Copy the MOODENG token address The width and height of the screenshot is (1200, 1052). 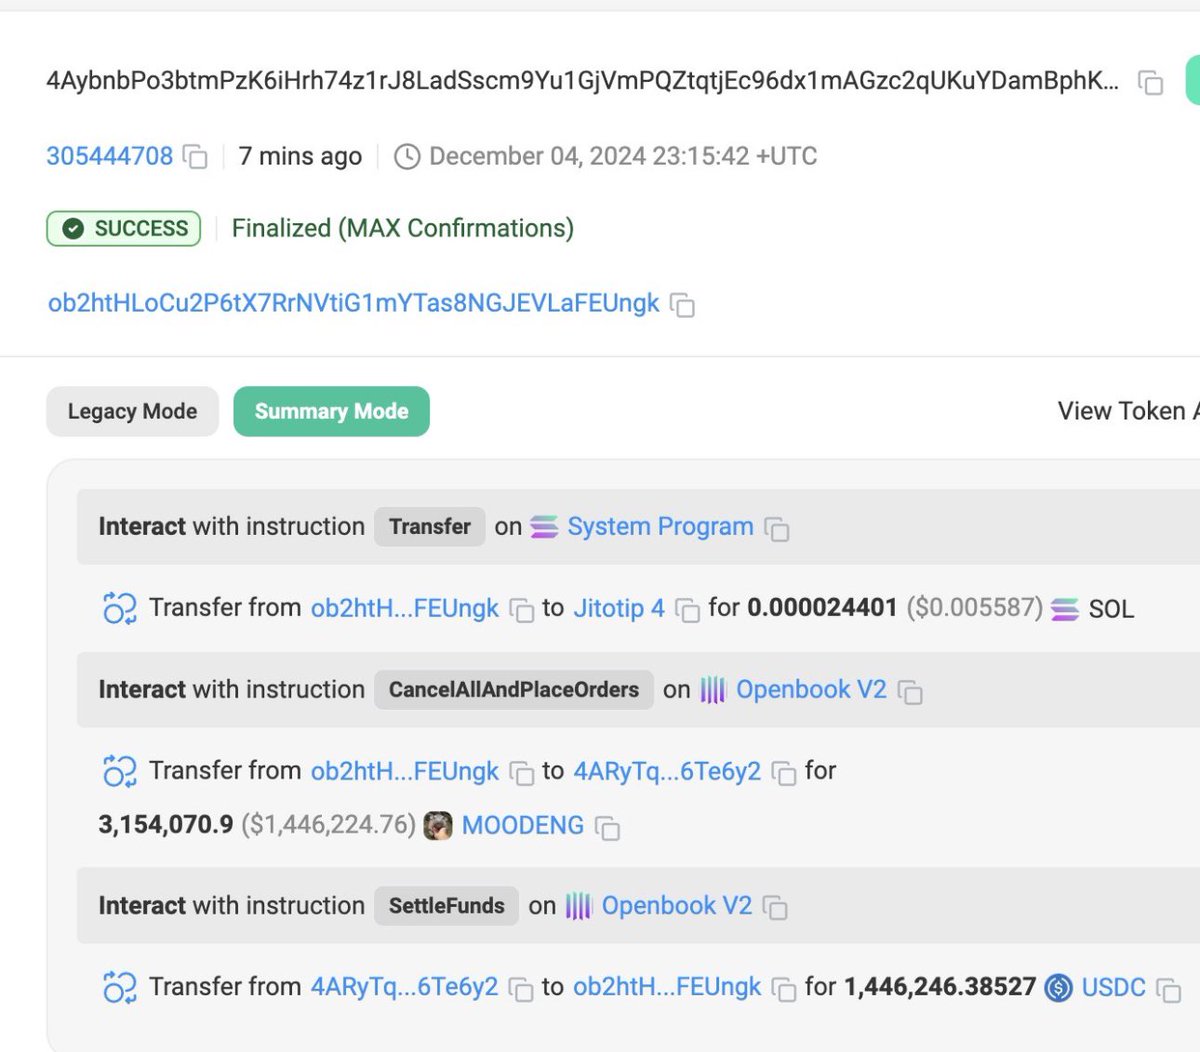tap(607, 827)
